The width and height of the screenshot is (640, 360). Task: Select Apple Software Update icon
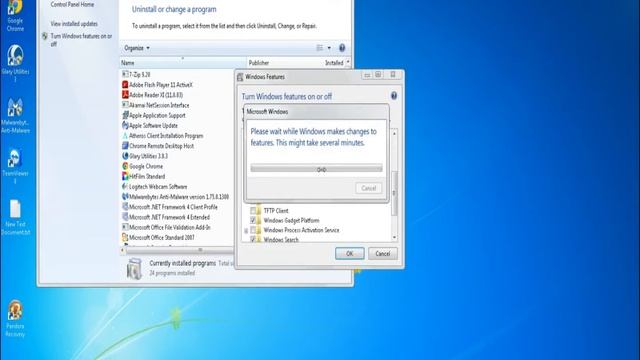tap(125, 125)
